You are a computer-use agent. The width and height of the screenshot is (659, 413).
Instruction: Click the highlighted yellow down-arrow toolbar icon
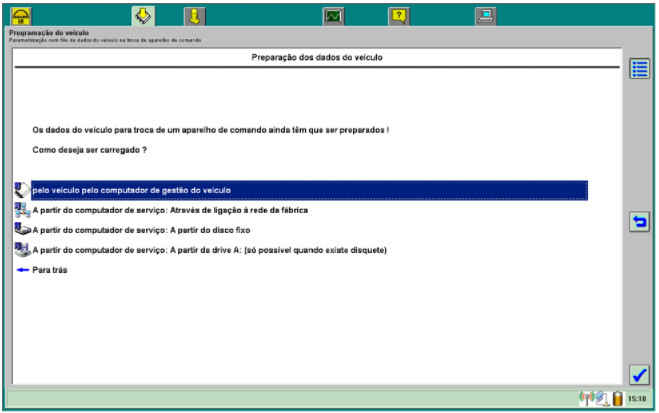coord(143,15)
